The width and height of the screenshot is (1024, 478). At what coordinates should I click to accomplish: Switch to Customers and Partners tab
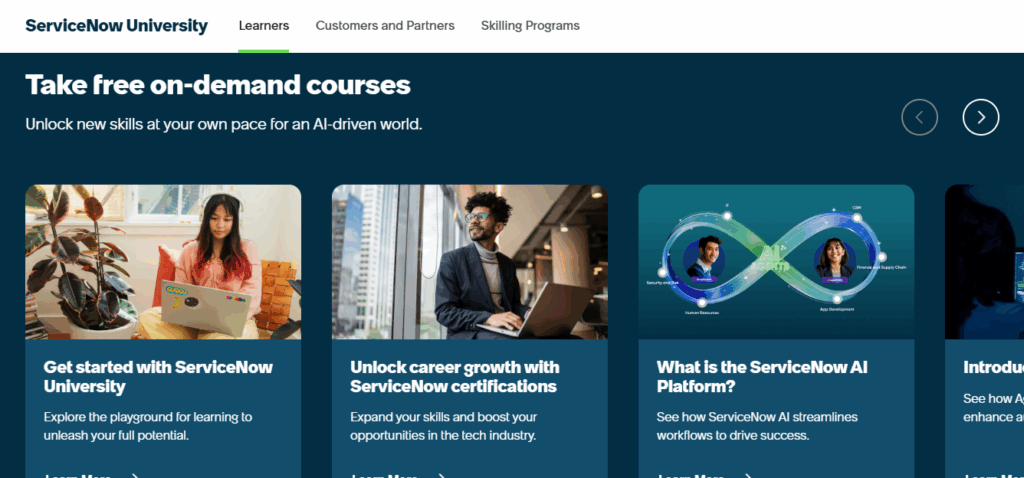(x=385, y=26)
